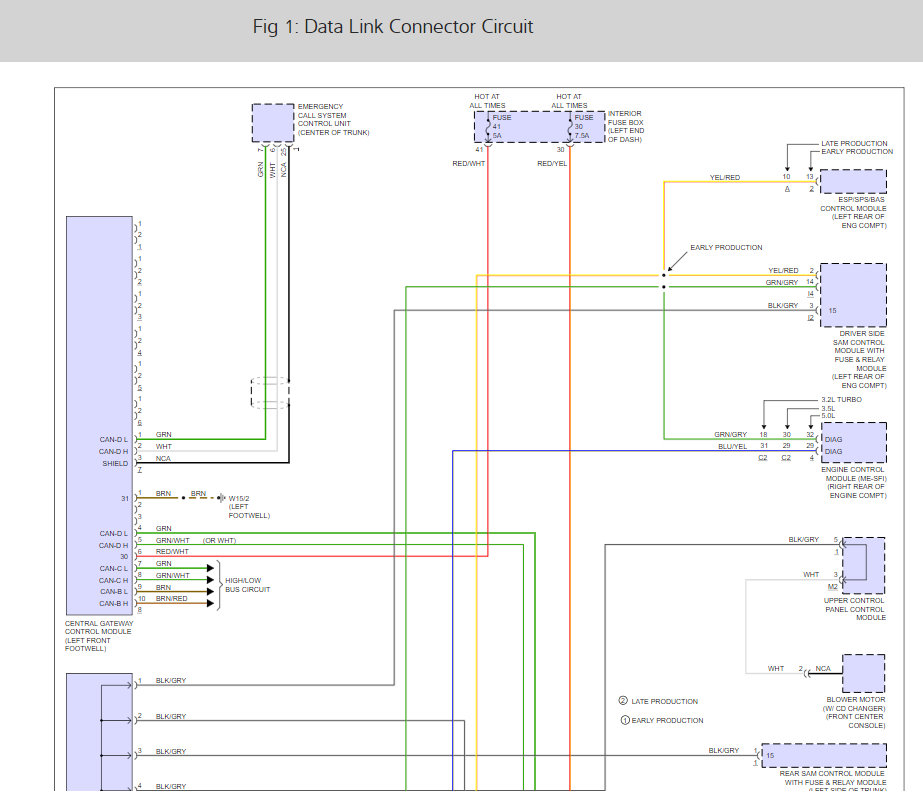Select the Driver Side SAM module box
923x804 pixels.
point(852,295)
